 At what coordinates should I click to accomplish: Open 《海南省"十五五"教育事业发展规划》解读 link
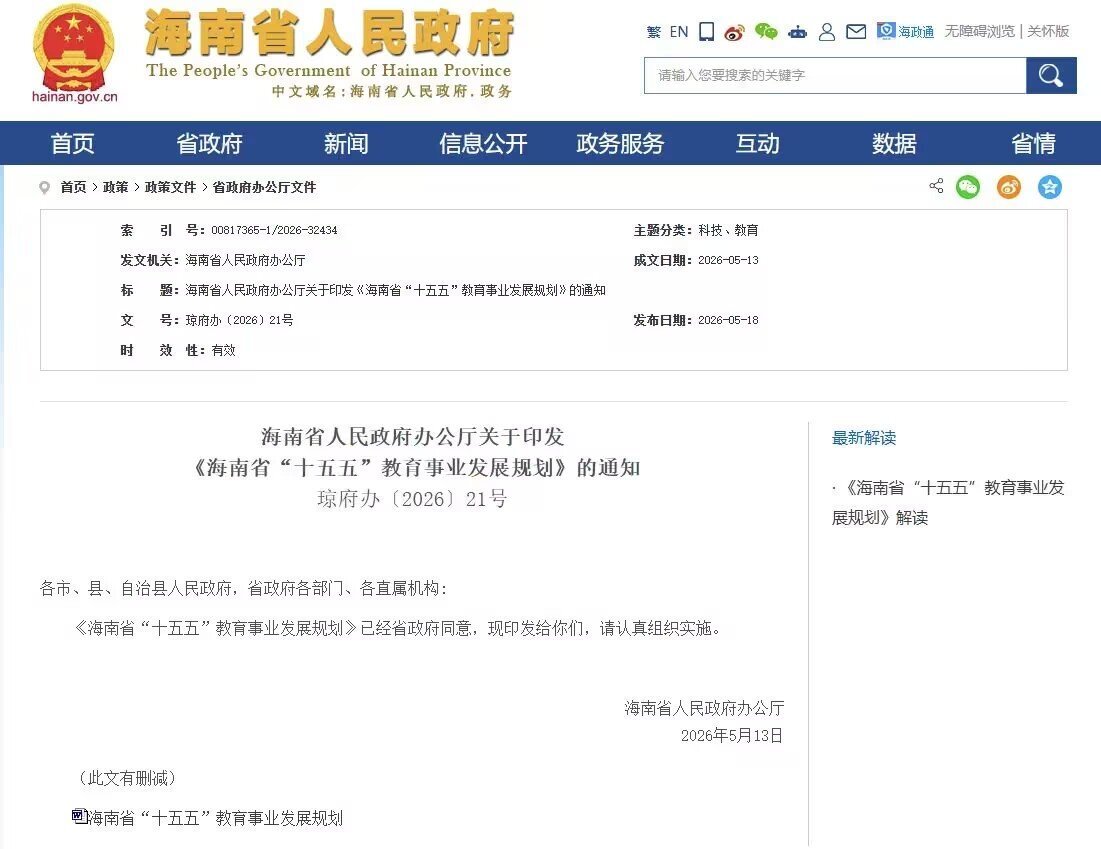point(948,502)
